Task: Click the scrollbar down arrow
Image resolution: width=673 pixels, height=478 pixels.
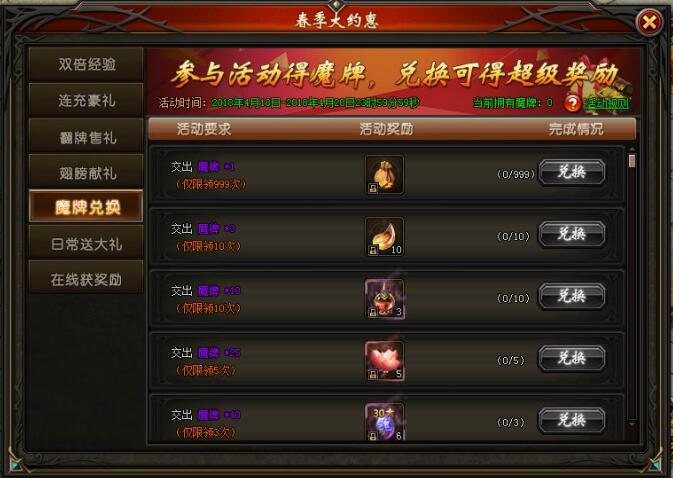Action: coord(631,424)
